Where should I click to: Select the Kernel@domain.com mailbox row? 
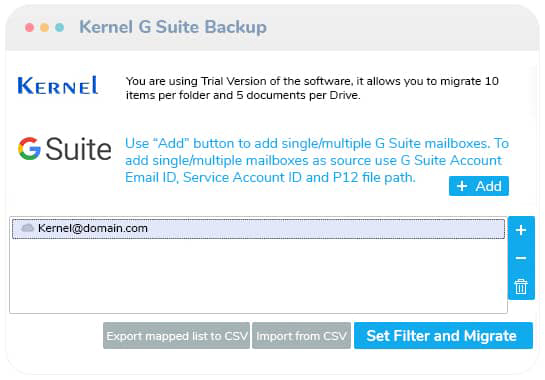point(258,228)
